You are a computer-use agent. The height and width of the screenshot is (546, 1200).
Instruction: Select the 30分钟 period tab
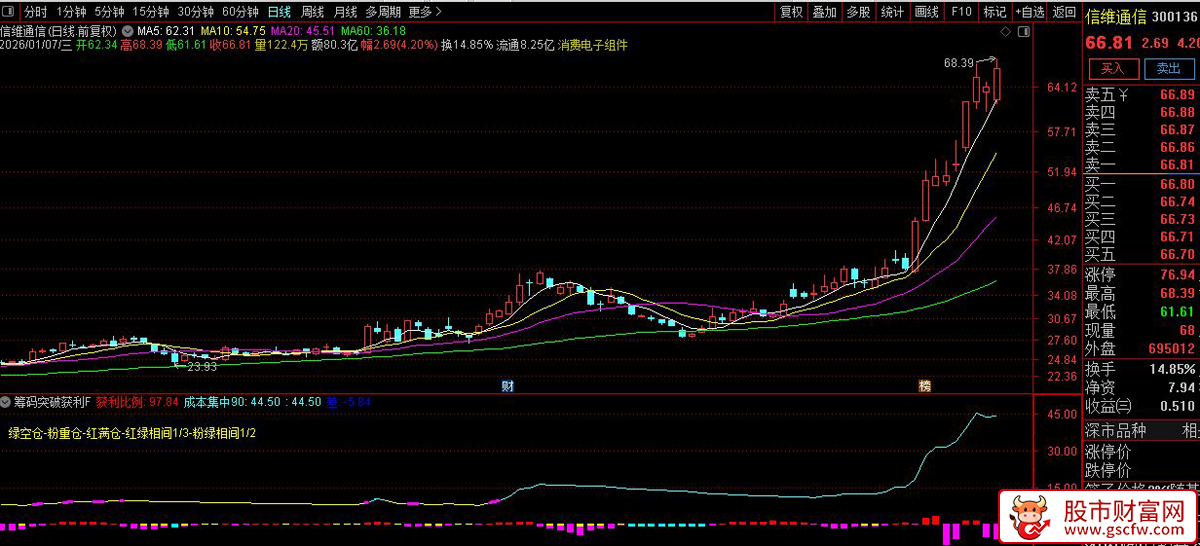(195, 12)
